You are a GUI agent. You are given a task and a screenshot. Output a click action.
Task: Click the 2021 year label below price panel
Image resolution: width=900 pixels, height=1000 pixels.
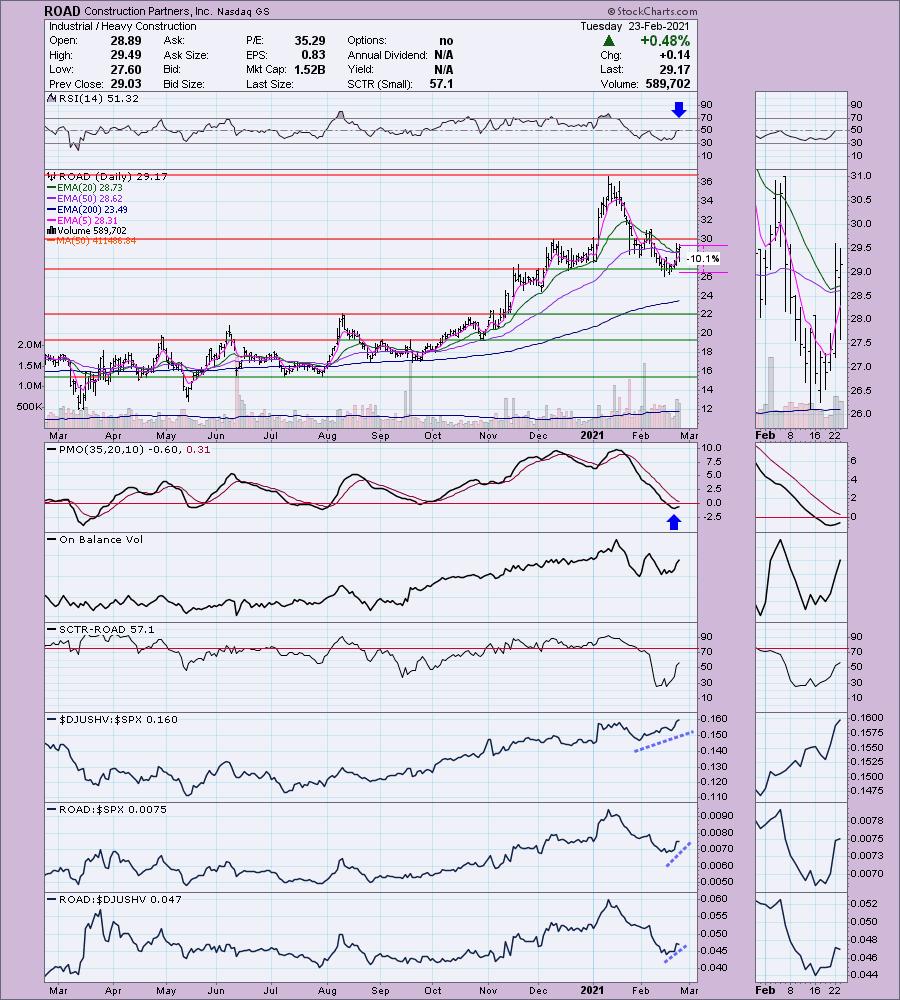(591, 435)
